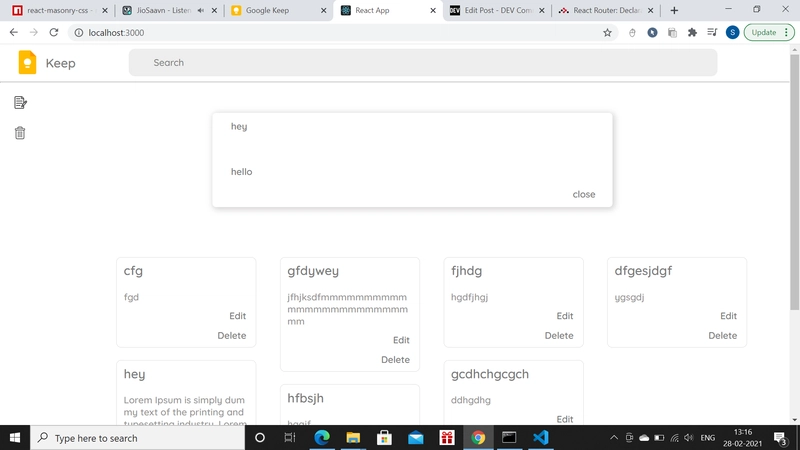Click the 'hey' note card title
The image size is (800, 450).
tap(134, 374)
